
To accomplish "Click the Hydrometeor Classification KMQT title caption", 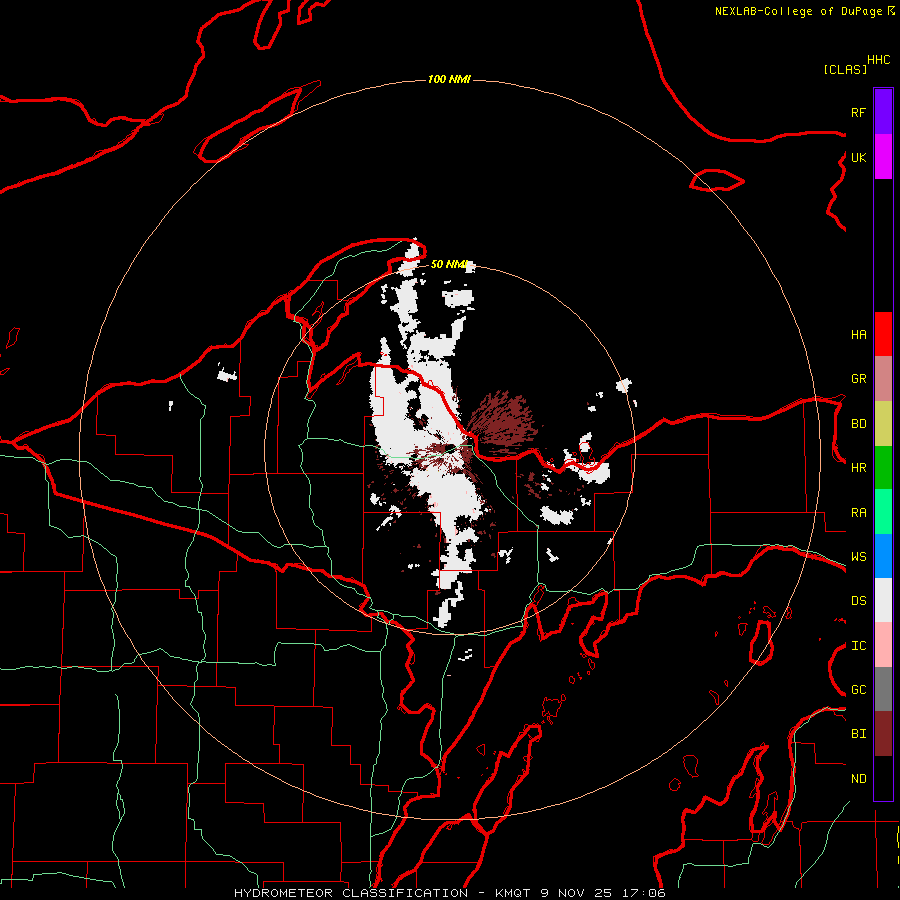I will 449,893.
